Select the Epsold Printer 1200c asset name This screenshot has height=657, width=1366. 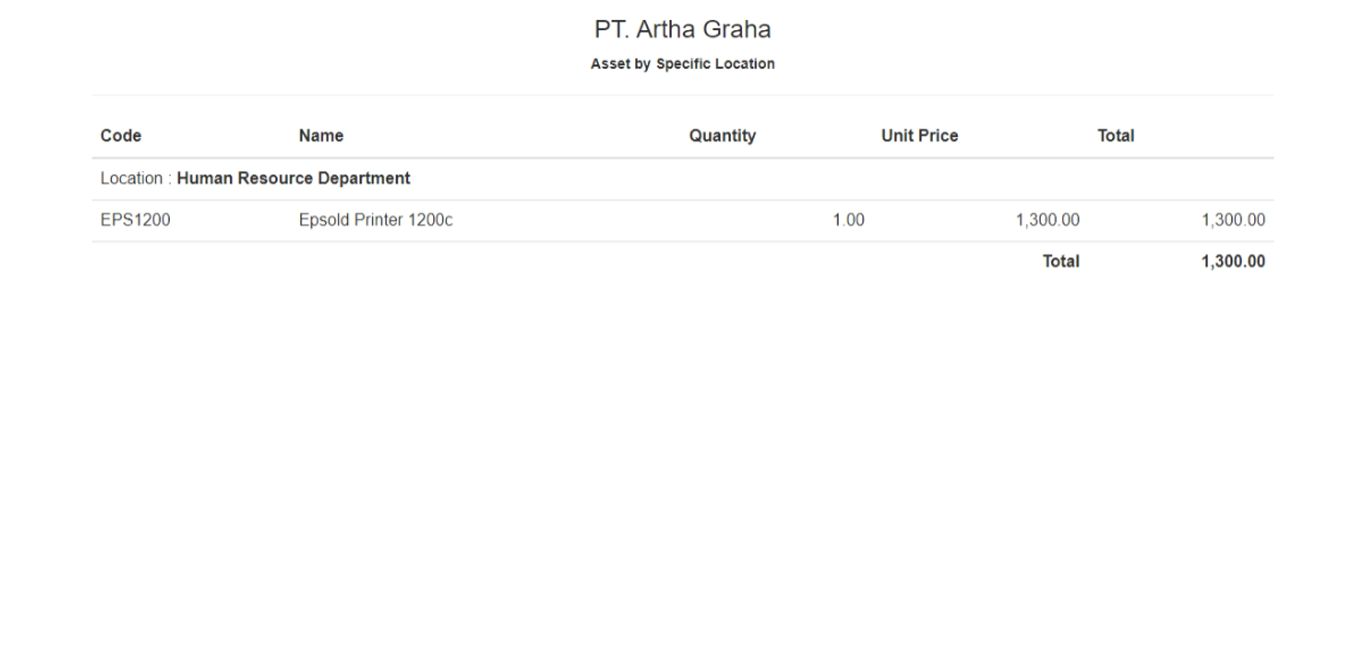click(375, 221)
